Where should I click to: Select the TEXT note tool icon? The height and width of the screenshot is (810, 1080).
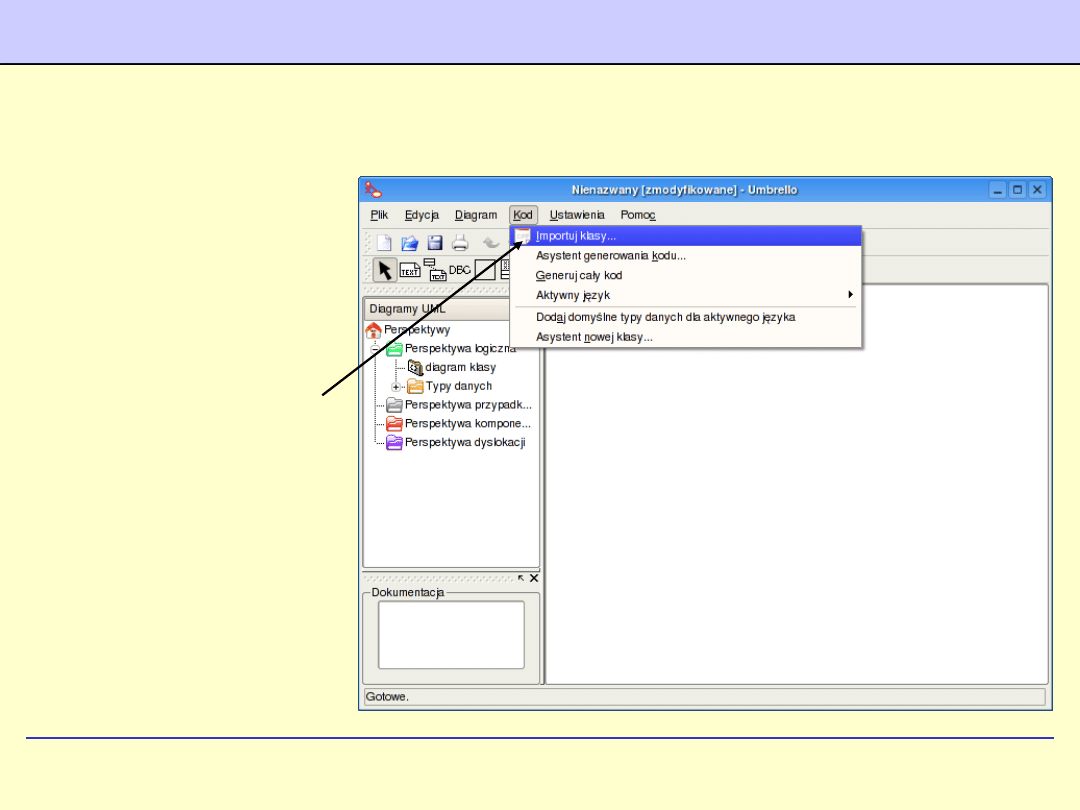(410, 270)
